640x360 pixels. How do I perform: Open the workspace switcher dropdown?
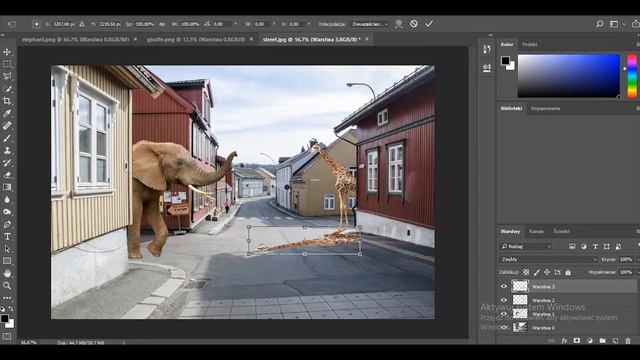616,24
